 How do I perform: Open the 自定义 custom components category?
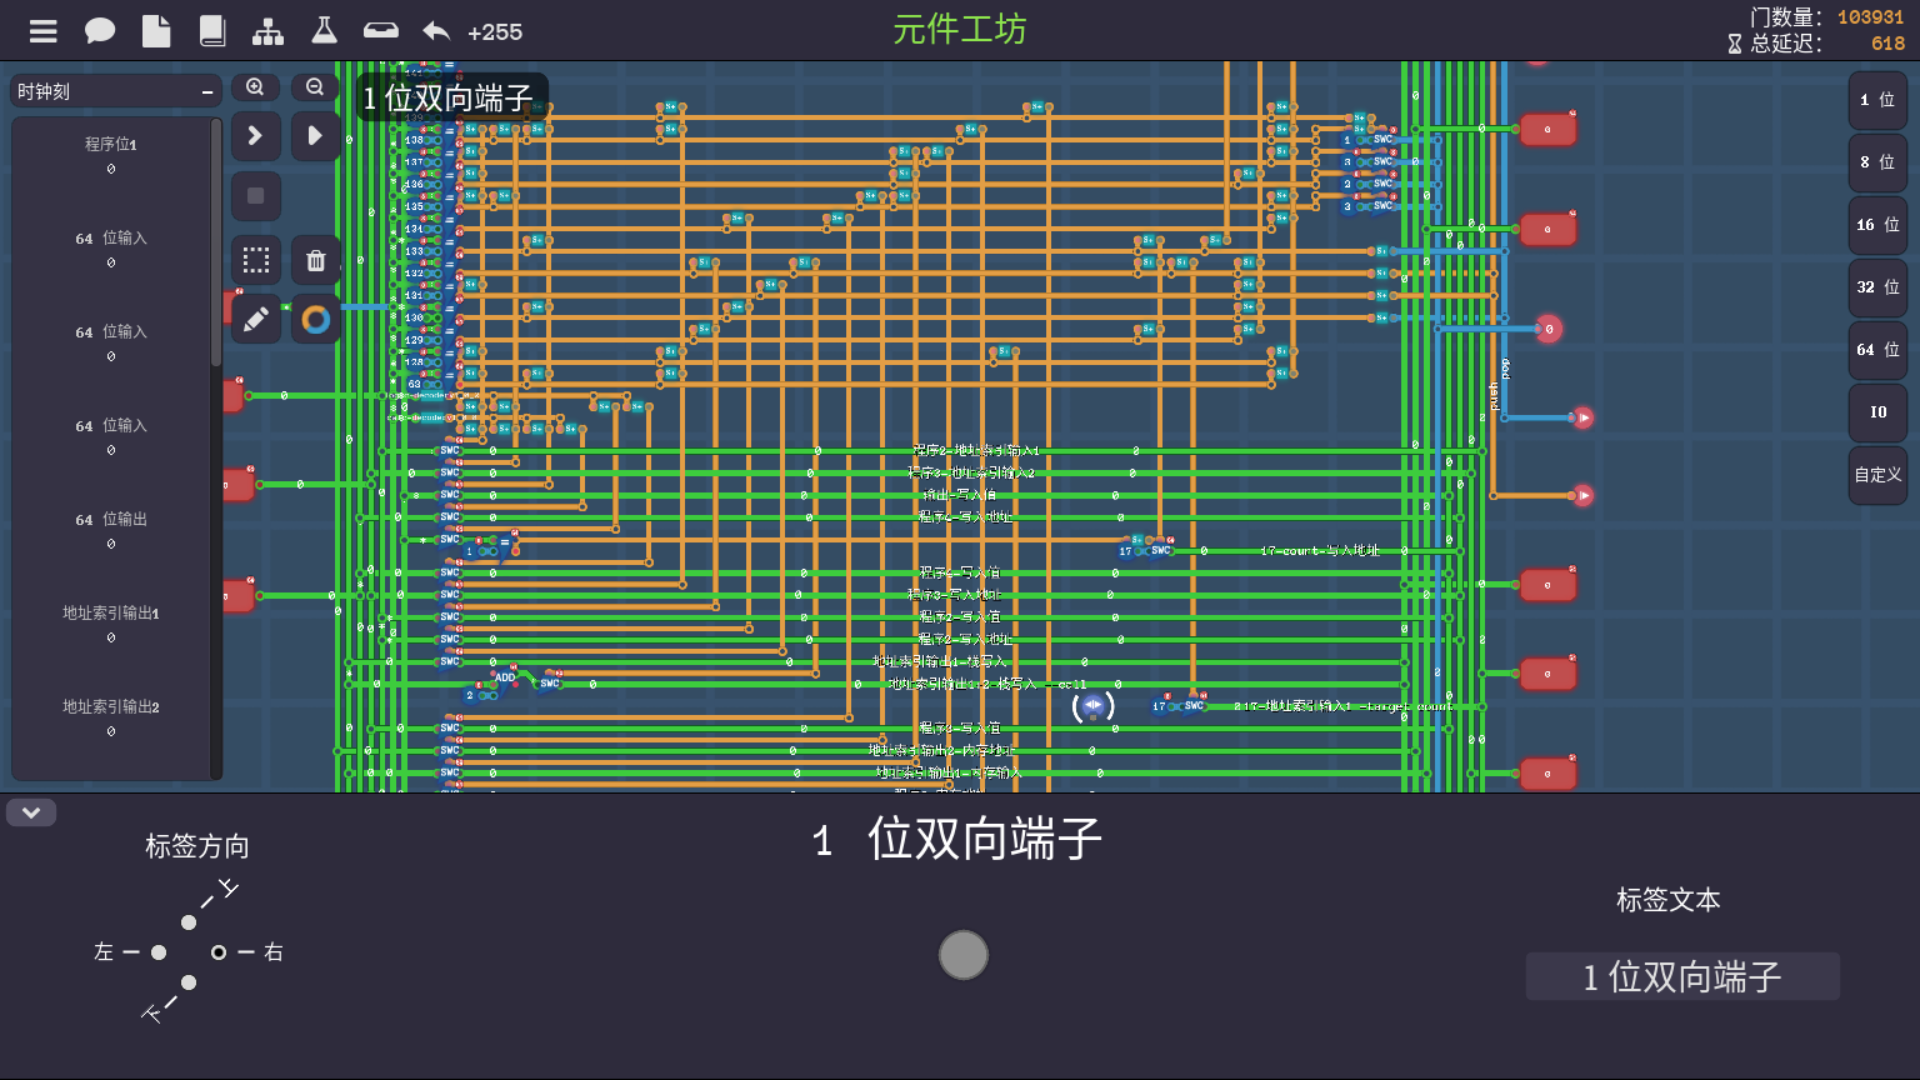click(1877, 475)
